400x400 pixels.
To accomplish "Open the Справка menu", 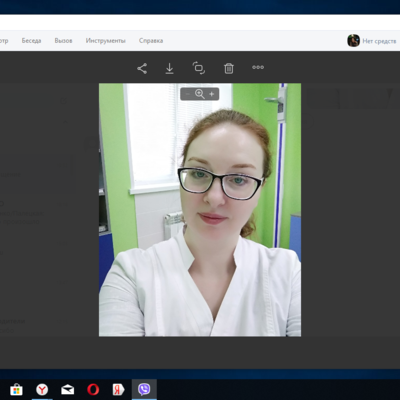I will (151, 41).
